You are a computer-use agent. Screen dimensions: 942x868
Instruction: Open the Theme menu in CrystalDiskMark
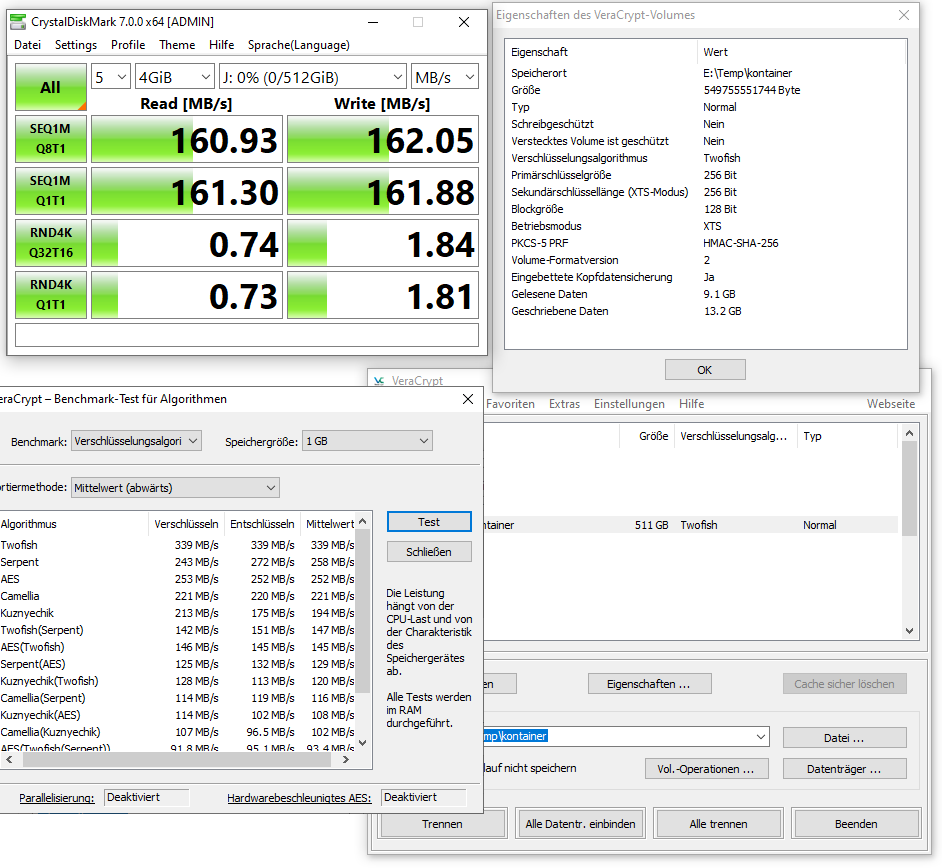177,45
